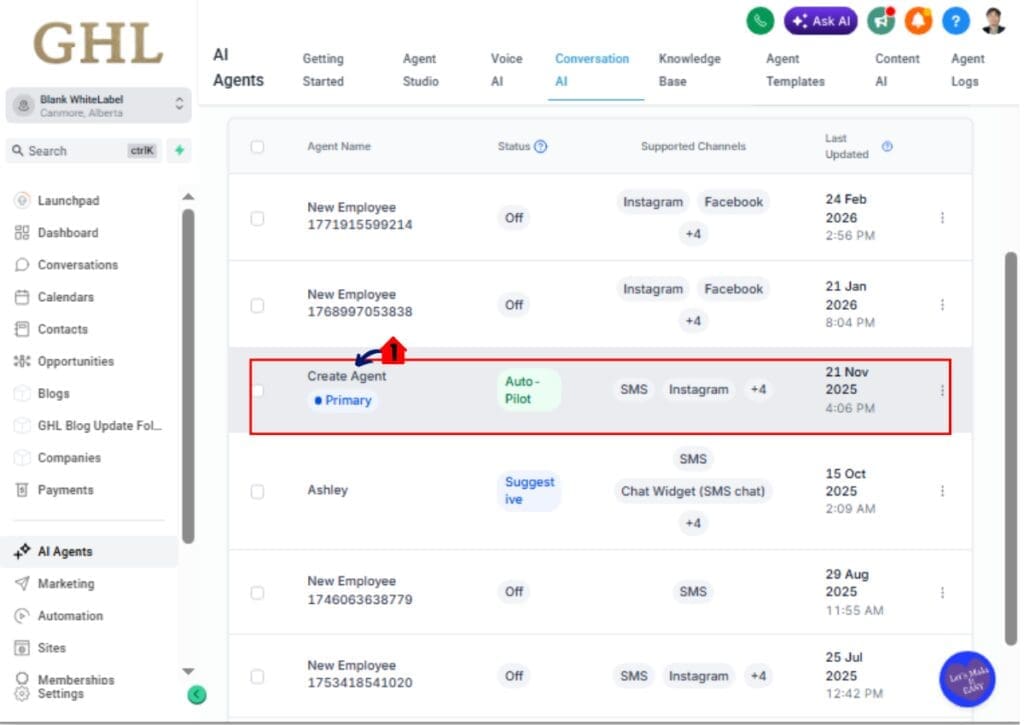
Task: Check the New Employee 1771915599214 row checkbox
Action: coord(257,217)
